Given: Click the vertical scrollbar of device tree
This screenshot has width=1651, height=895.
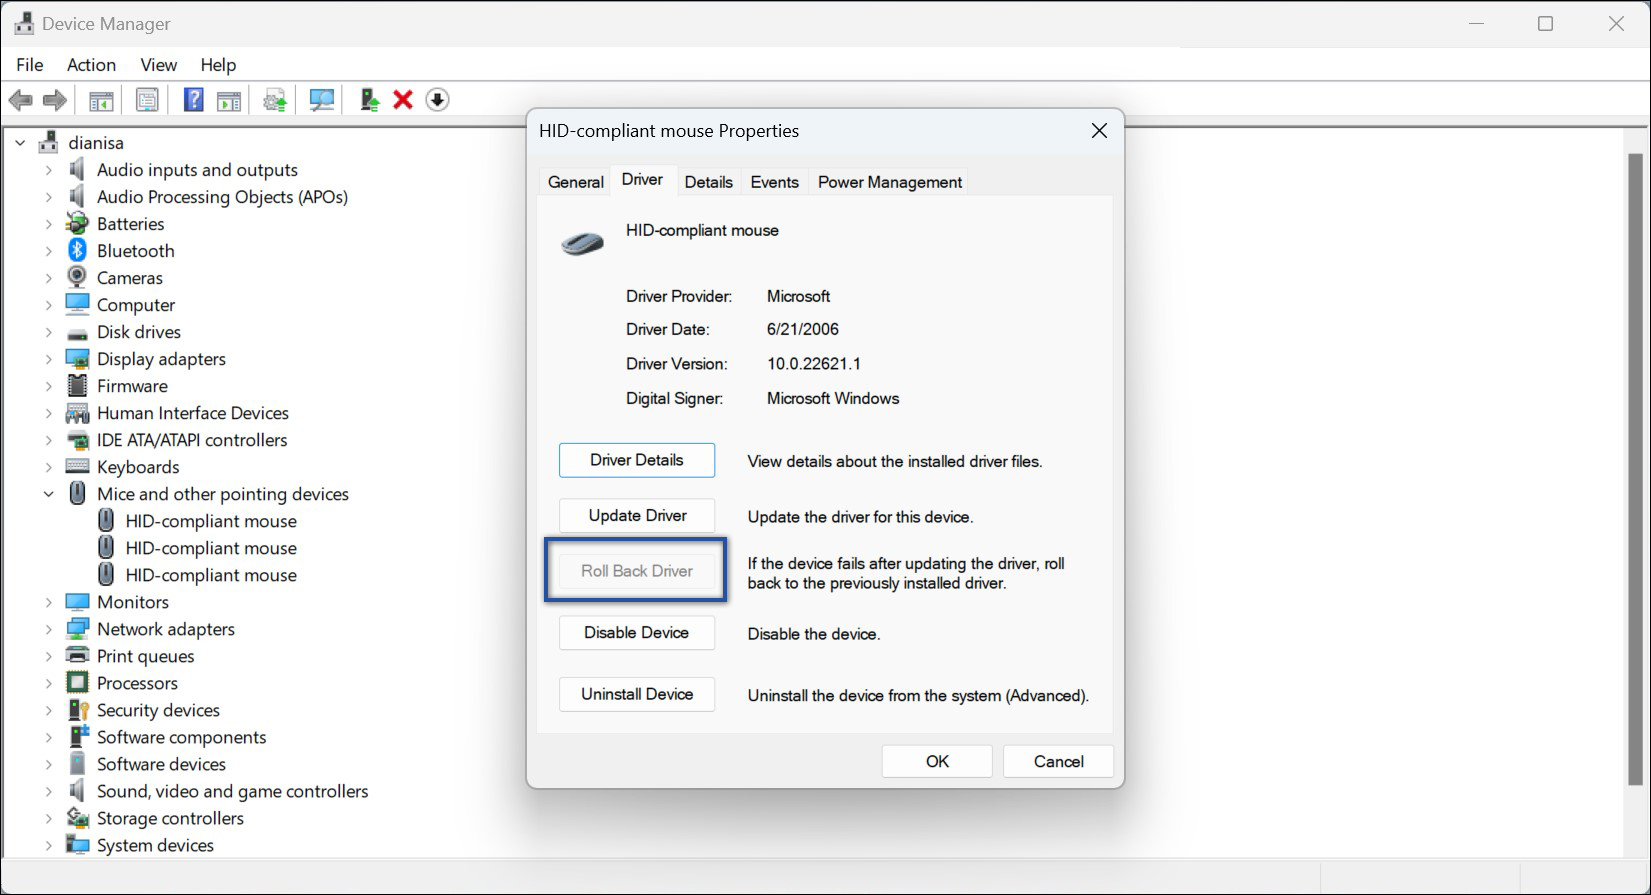Looking at the screenshot, I should coord(1635,470).
